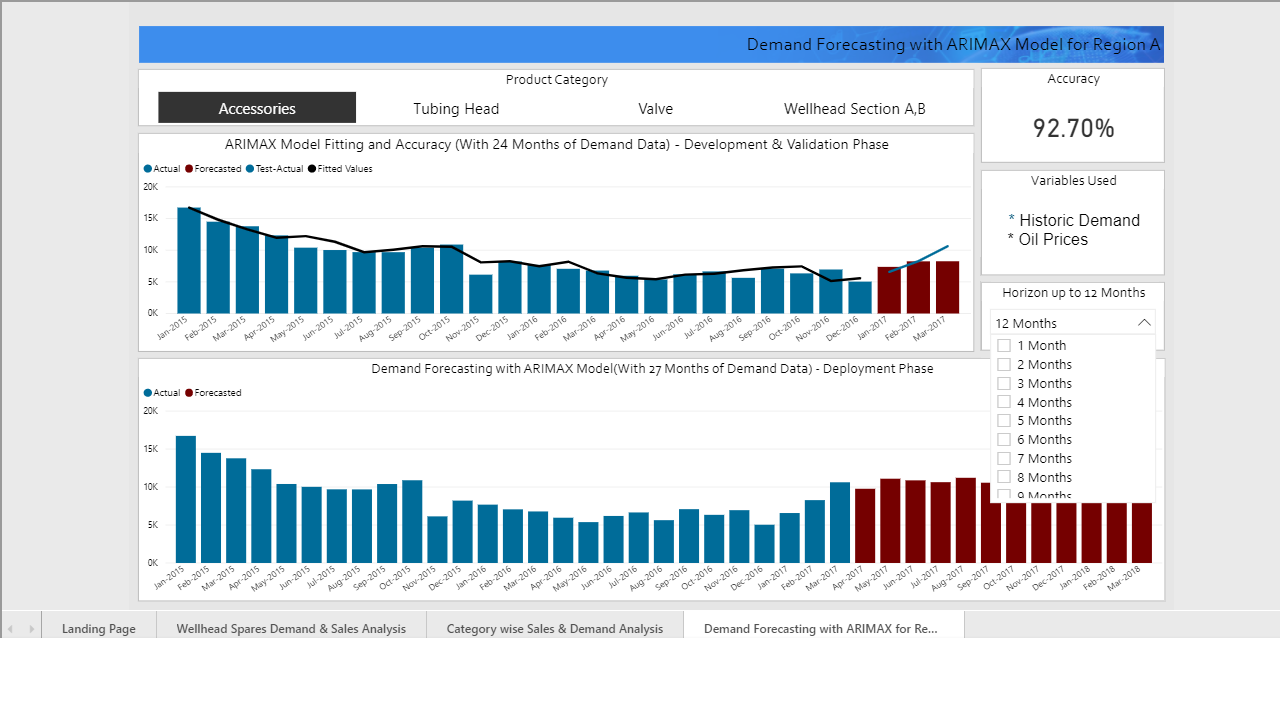Choose Tubing Head category
1280x720 pixels.
tap(456, 108)
